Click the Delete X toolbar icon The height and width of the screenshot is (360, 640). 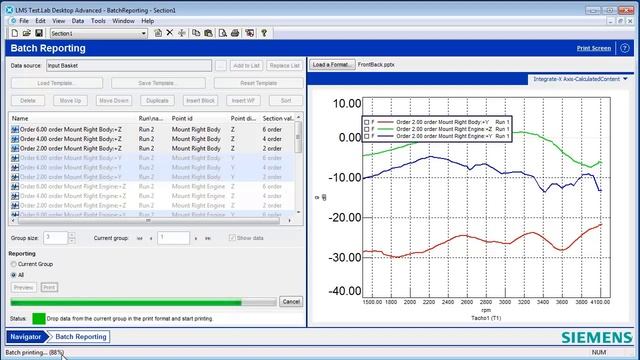(x=170, y=33)
